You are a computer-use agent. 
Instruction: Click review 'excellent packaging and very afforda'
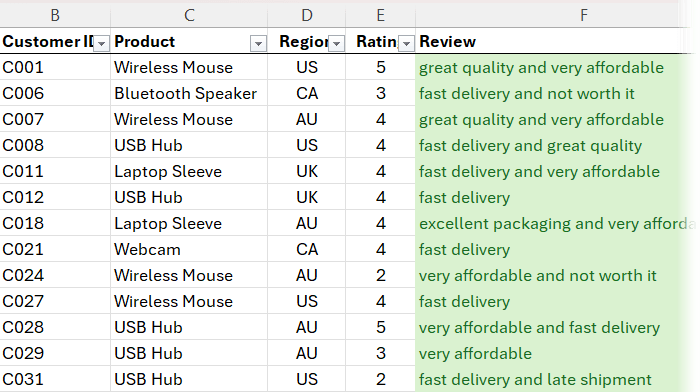(x=557, y=223)
